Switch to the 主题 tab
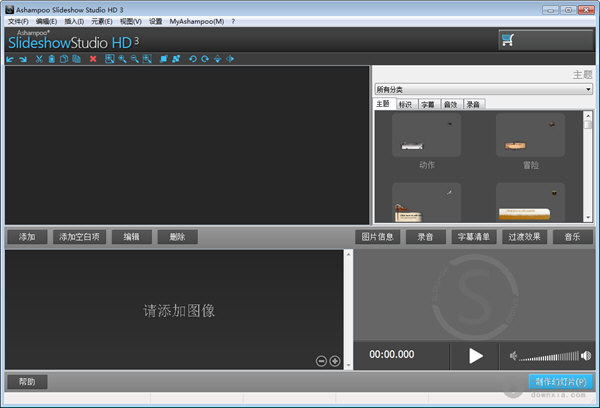Viewport: 600px width, 408px height. (x=384, y=104)
